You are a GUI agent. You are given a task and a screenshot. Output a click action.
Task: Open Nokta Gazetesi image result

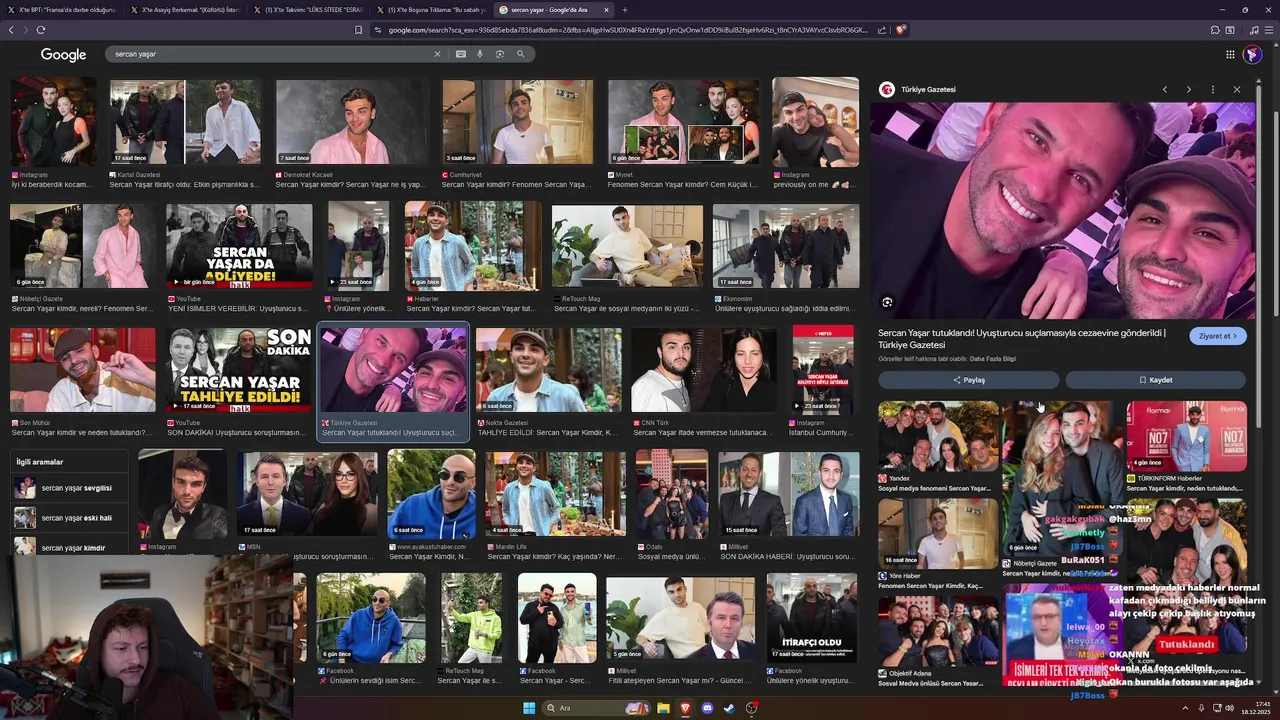[x=548, y=370]
